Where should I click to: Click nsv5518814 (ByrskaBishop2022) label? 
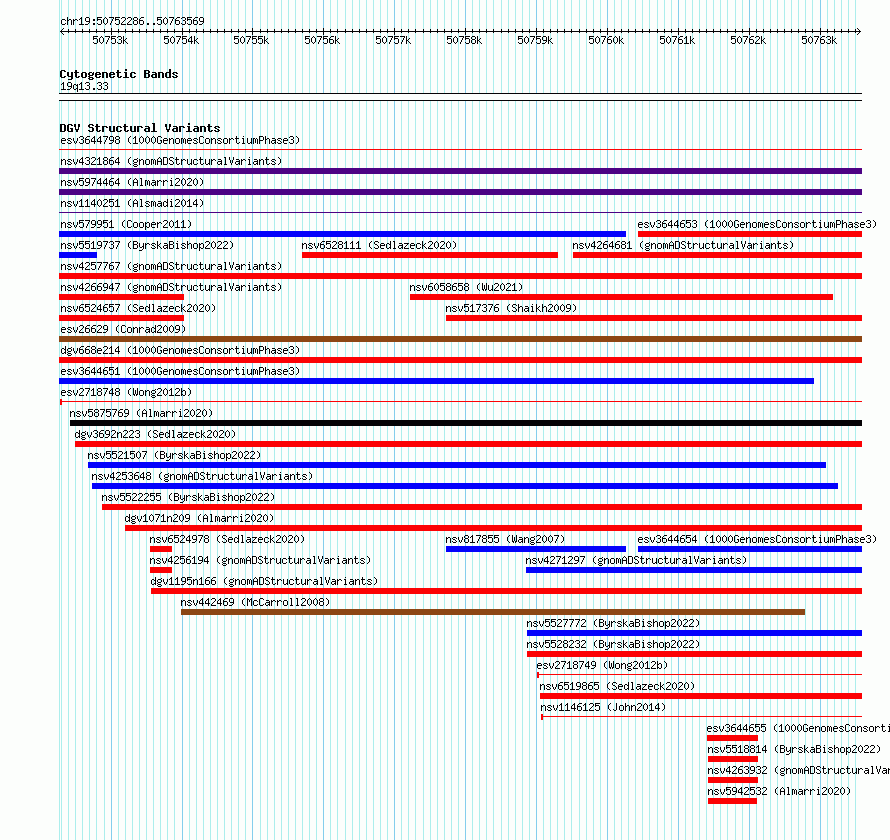(794, 749)
